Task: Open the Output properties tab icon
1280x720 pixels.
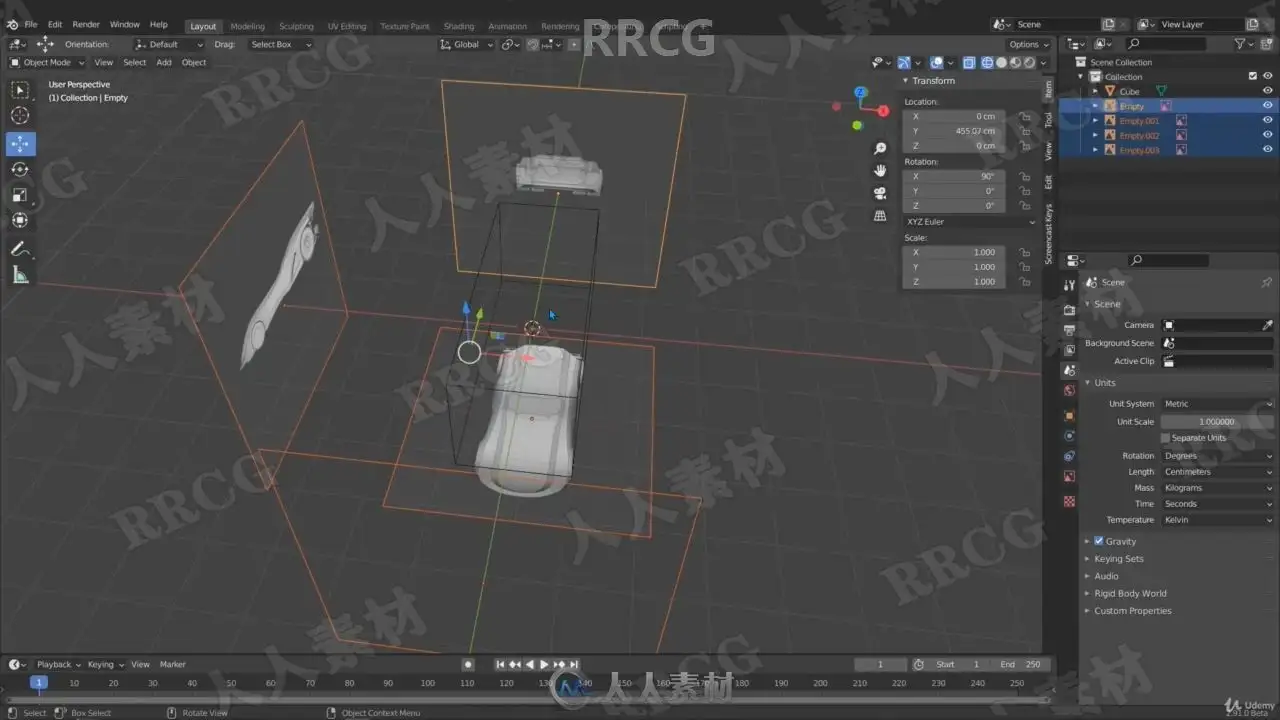Action: (1070, 329)
